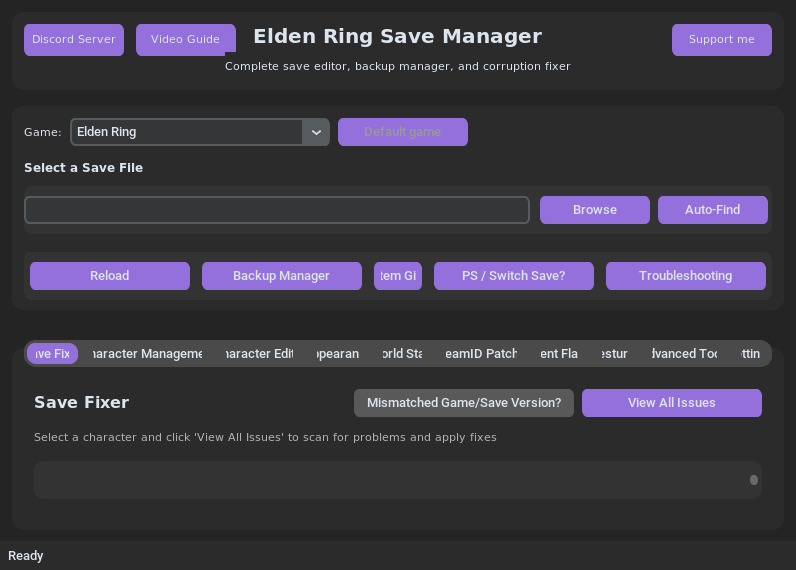The height and width of the screenshot is (570, 796).
Task: Click Browse to pick a save file
Action: 594,210
